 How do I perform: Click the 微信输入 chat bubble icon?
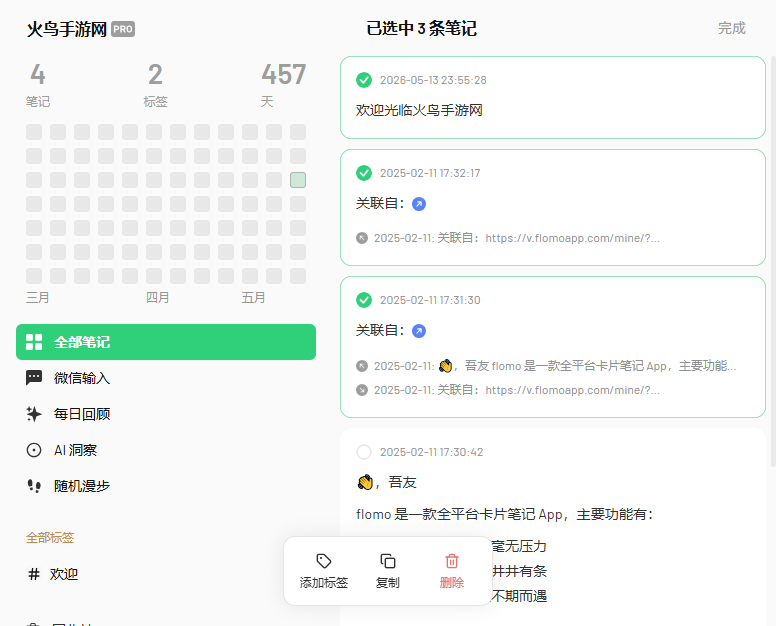[x=34, y=378]
